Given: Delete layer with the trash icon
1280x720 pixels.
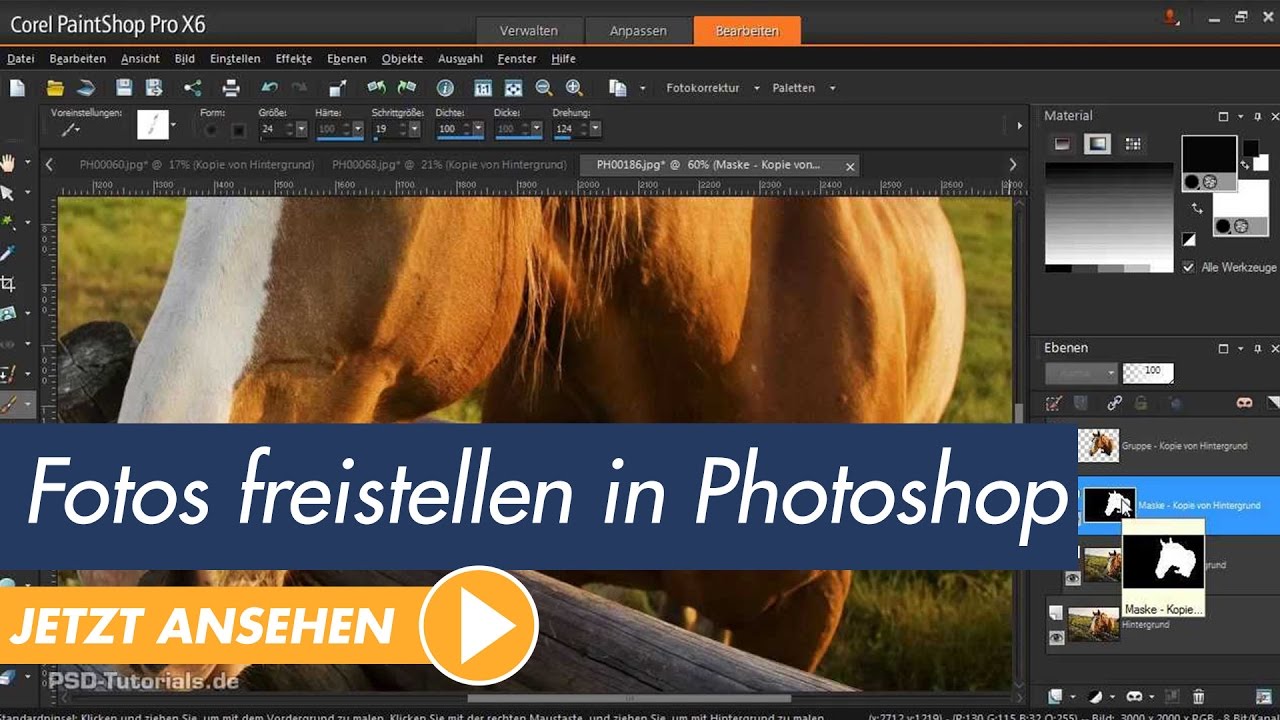Looking at the screenshot, I should click(1199, 696).
